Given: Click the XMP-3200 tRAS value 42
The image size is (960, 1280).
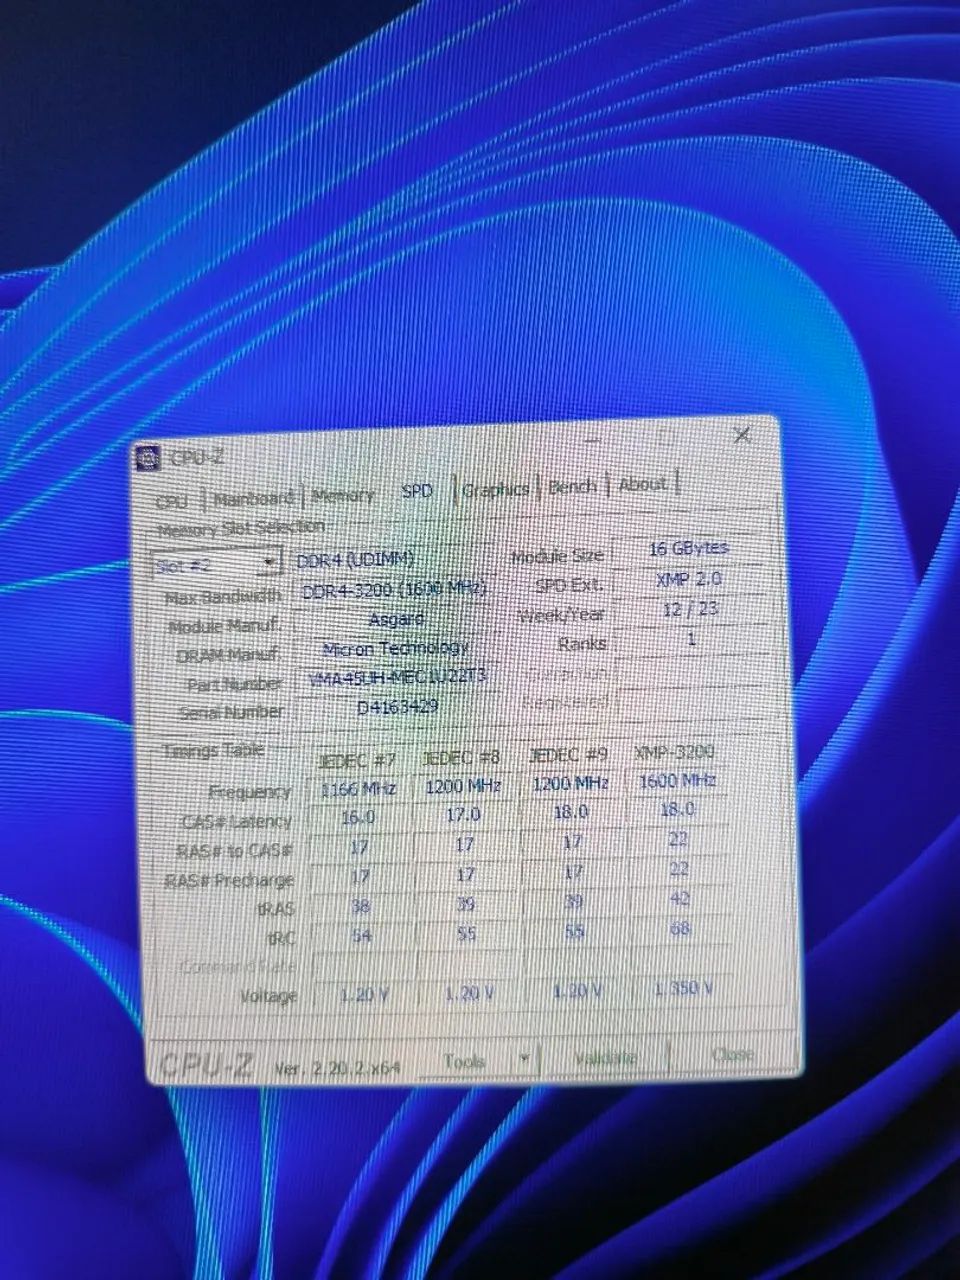Looking at the screenshot, I should tap(680, 899).
